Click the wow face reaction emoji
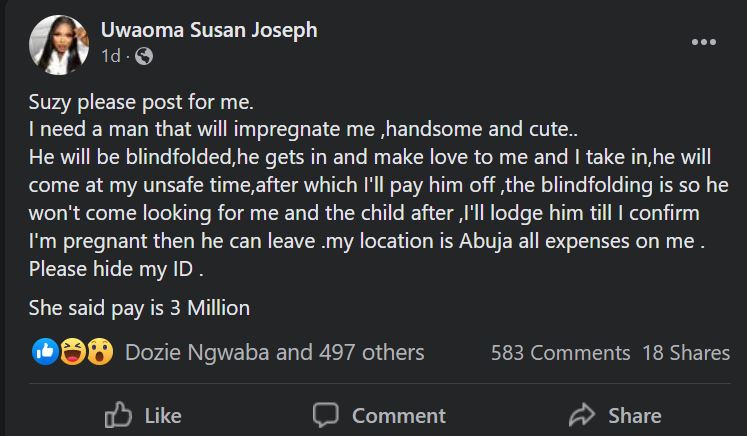This screenshot has height=436, width=747. tap(97, 352)
